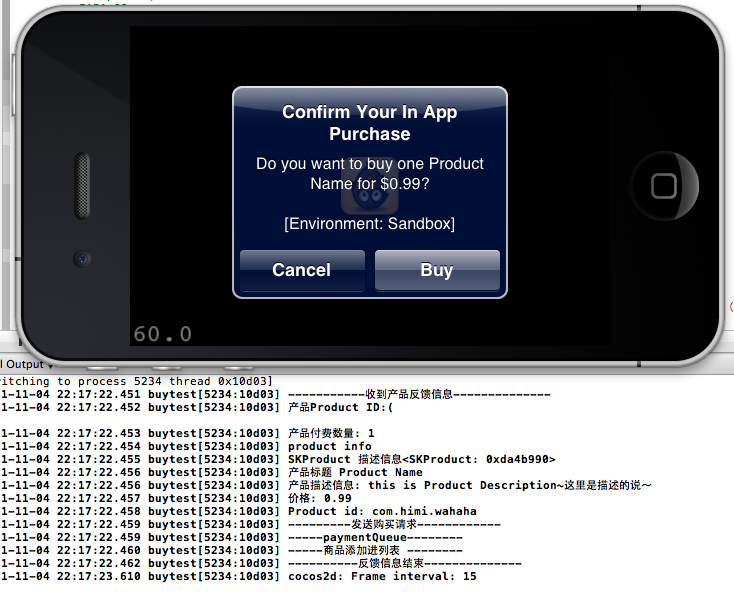The width and height of the screenshot is (734, 597).
Task: Click log line 'product info'
Action: [x=330, y=446]
